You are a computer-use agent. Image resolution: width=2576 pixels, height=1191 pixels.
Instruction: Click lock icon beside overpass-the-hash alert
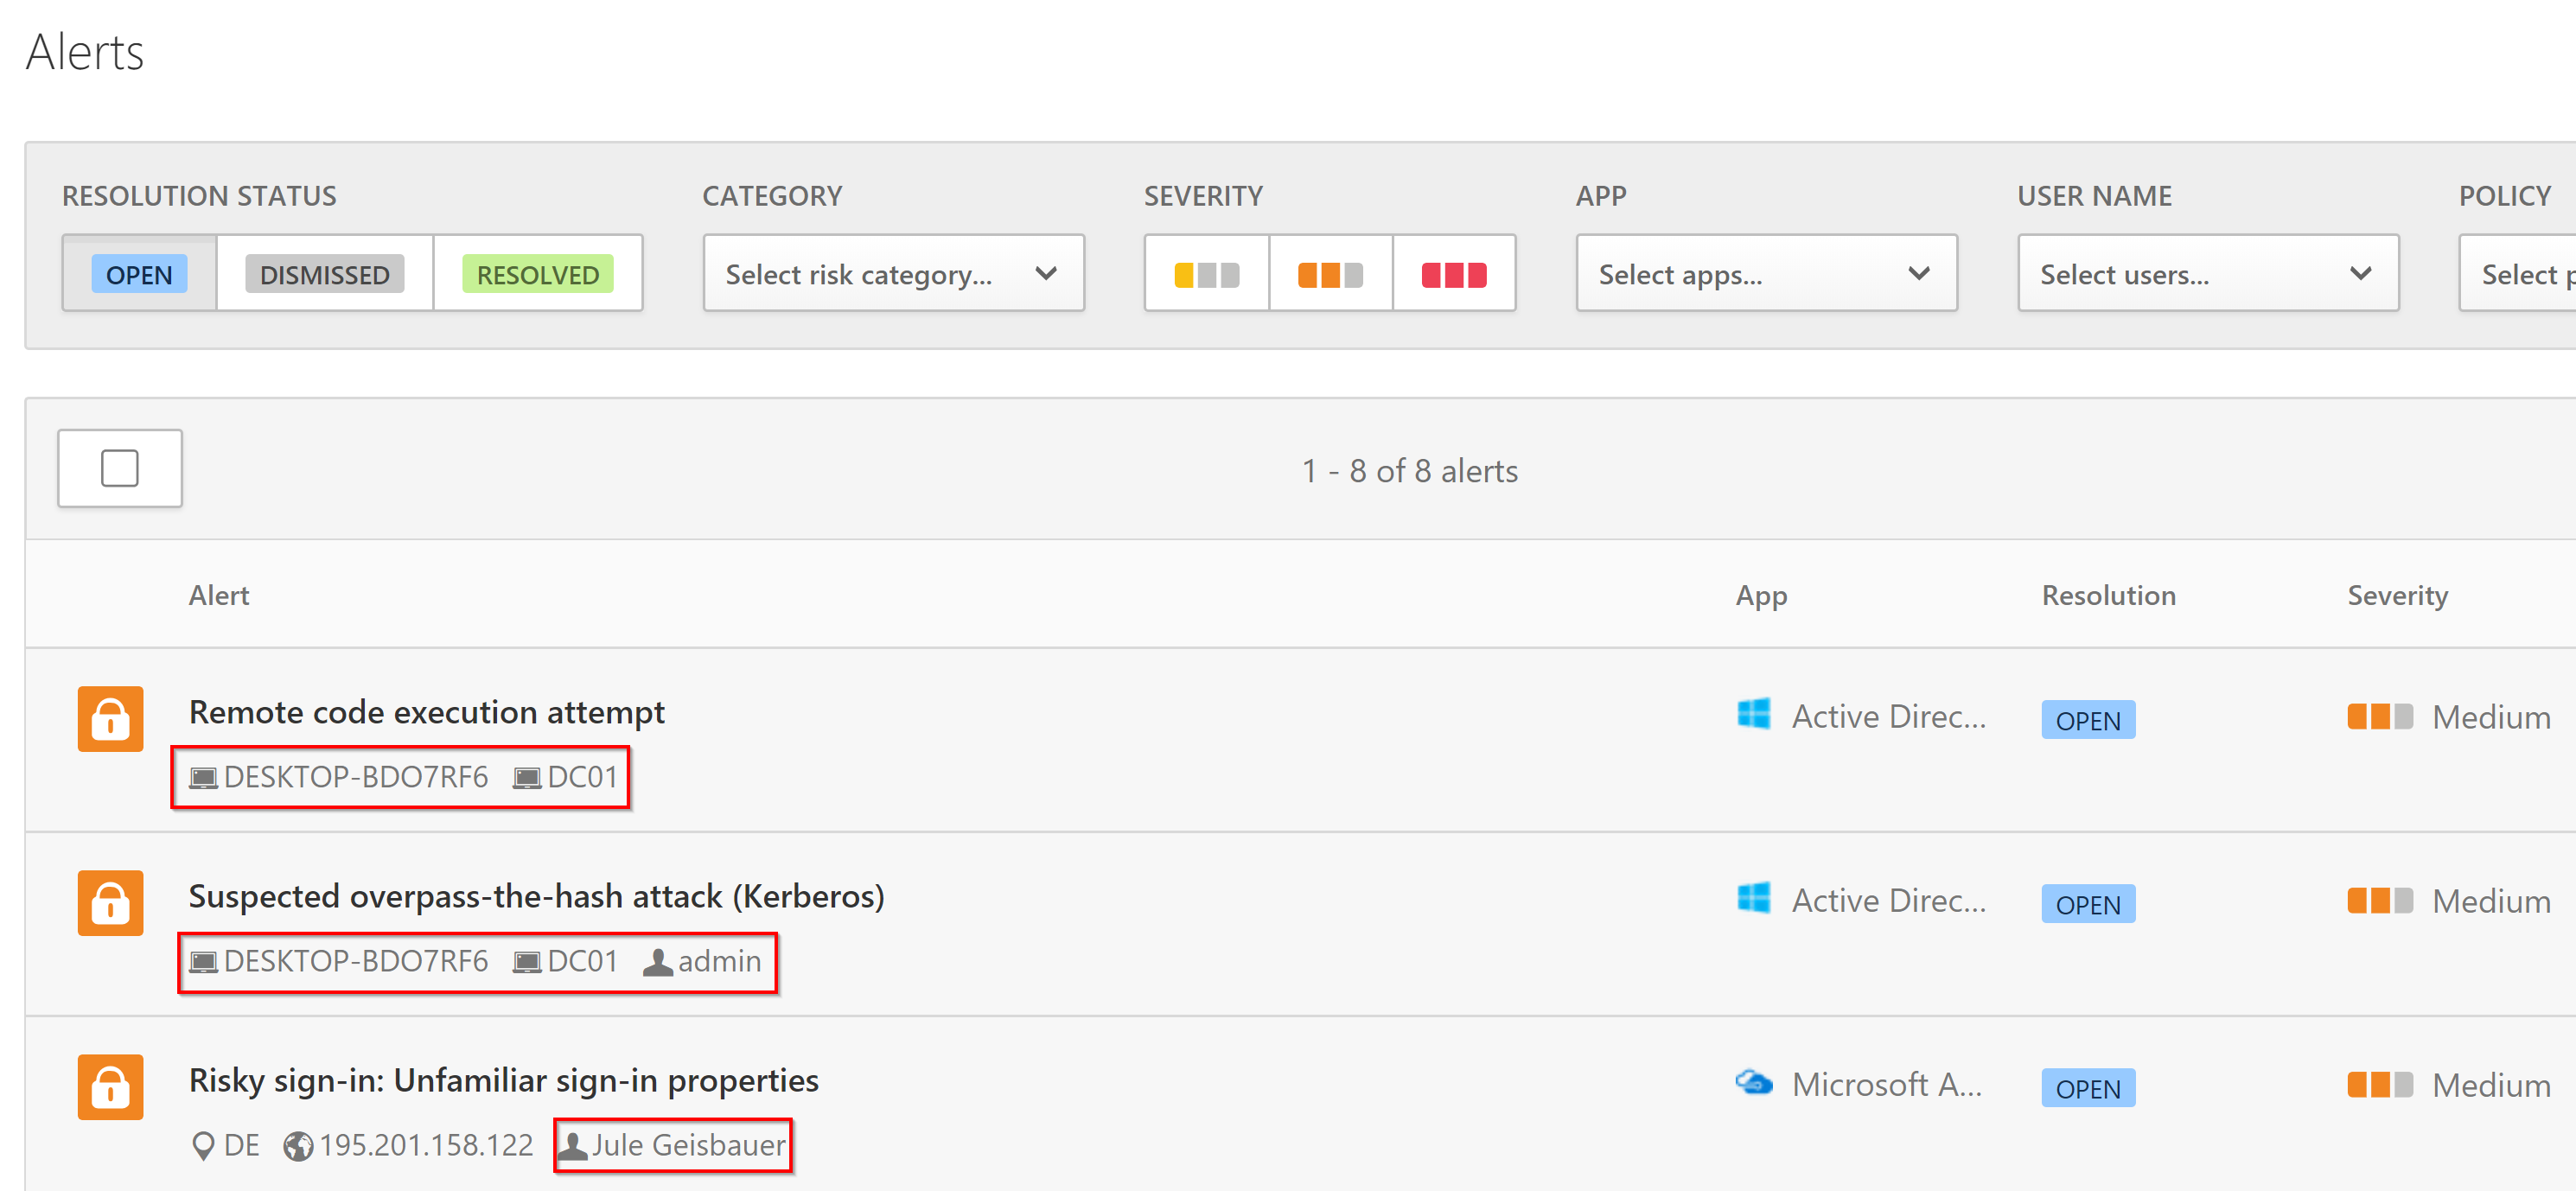click(x=110, y=902)
